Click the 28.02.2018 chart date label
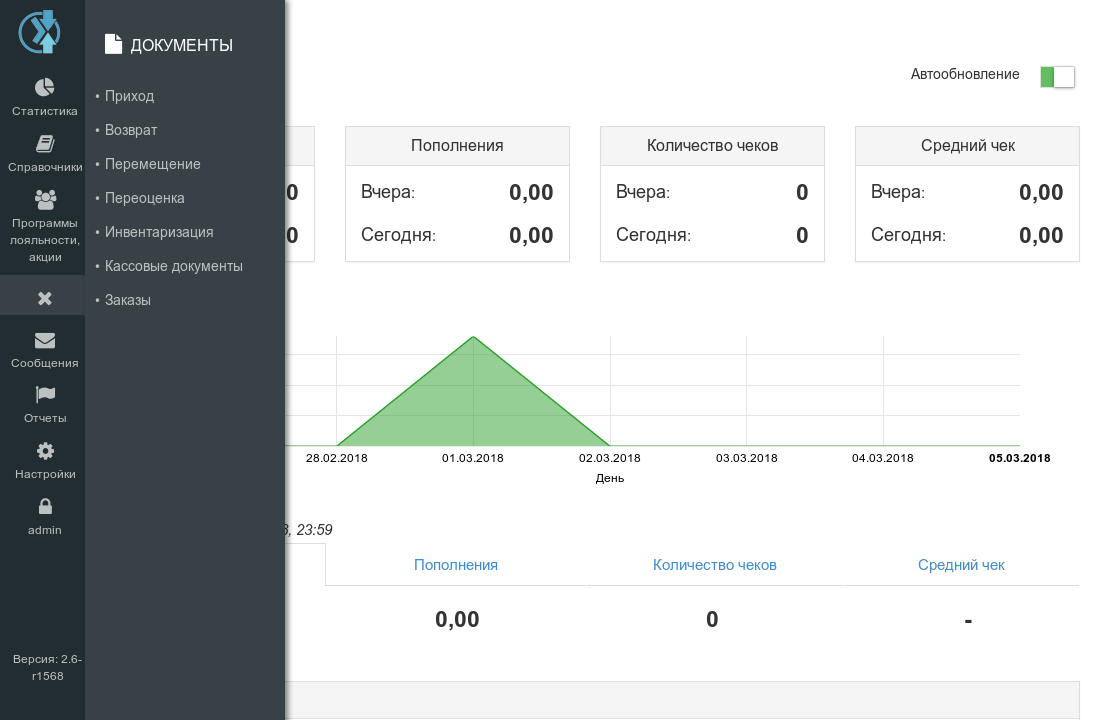The height and width of the screenshot is (720, 1100). 337,458
